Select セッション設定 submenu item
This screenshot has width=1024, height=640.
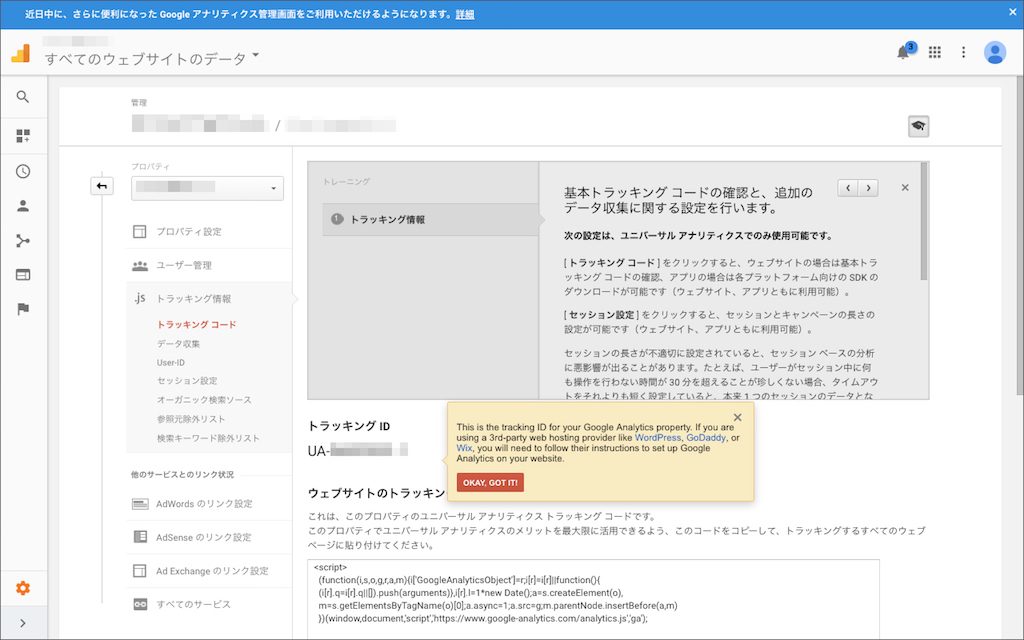click(x=187, y=381)
